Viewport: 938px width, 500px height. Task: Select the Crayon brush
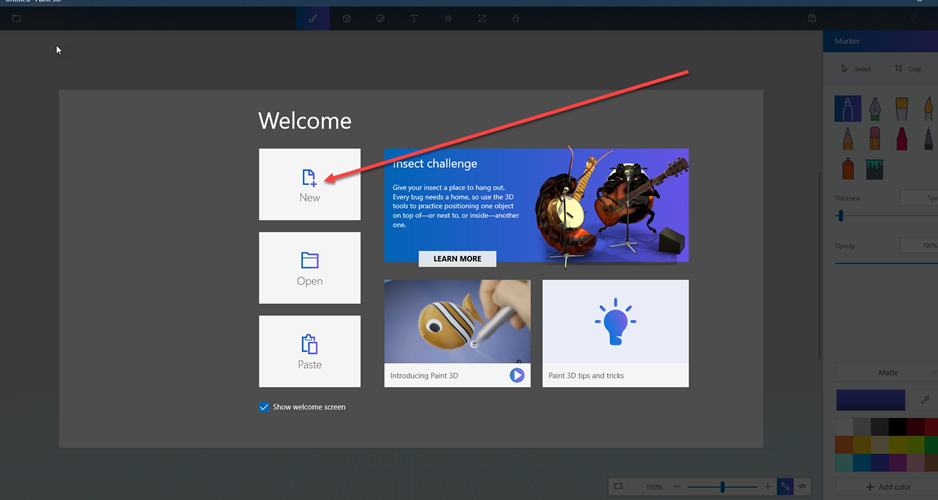(902, 139)
